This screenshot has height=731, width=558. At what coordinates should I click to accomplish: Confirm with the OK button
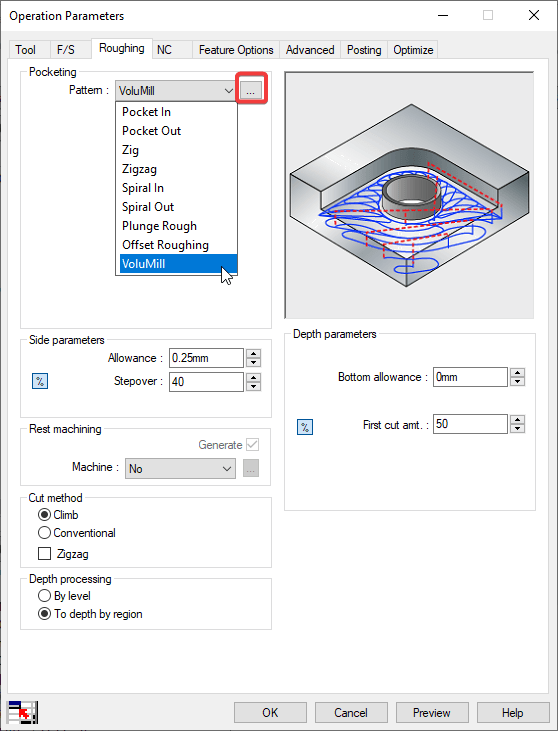270,712
